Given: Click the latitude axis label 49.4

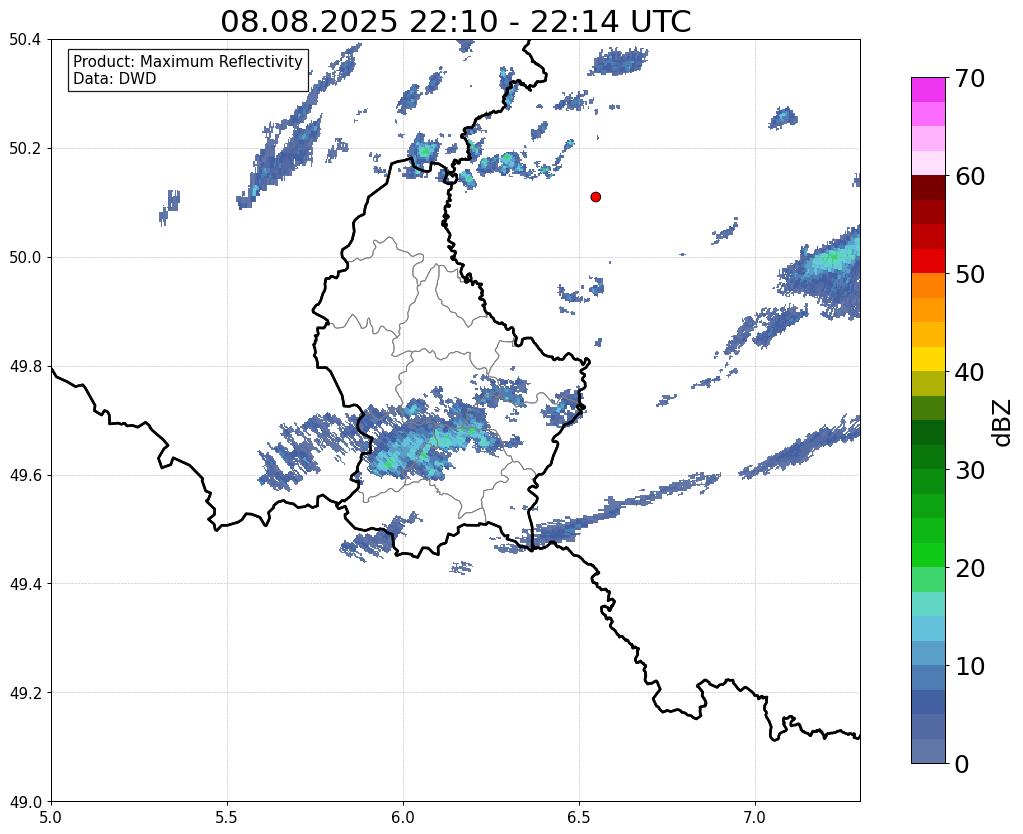Looking at the screenshot, I should coord(25,584).
